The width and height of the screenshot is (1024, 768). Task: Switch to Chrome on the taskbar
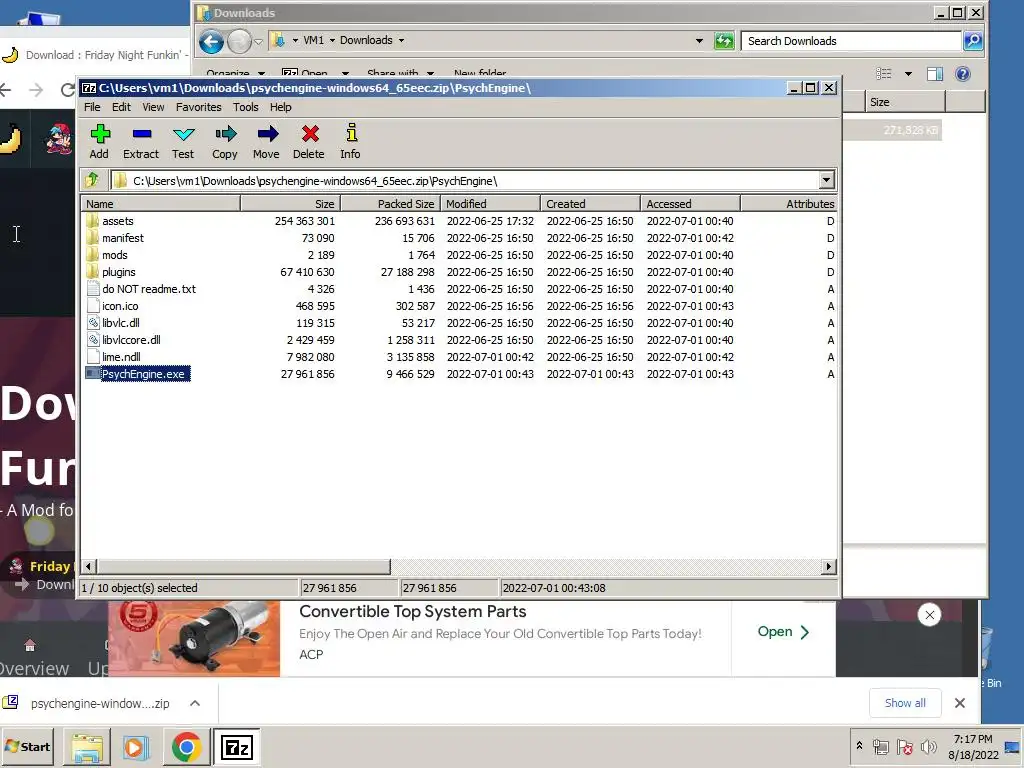186,747
